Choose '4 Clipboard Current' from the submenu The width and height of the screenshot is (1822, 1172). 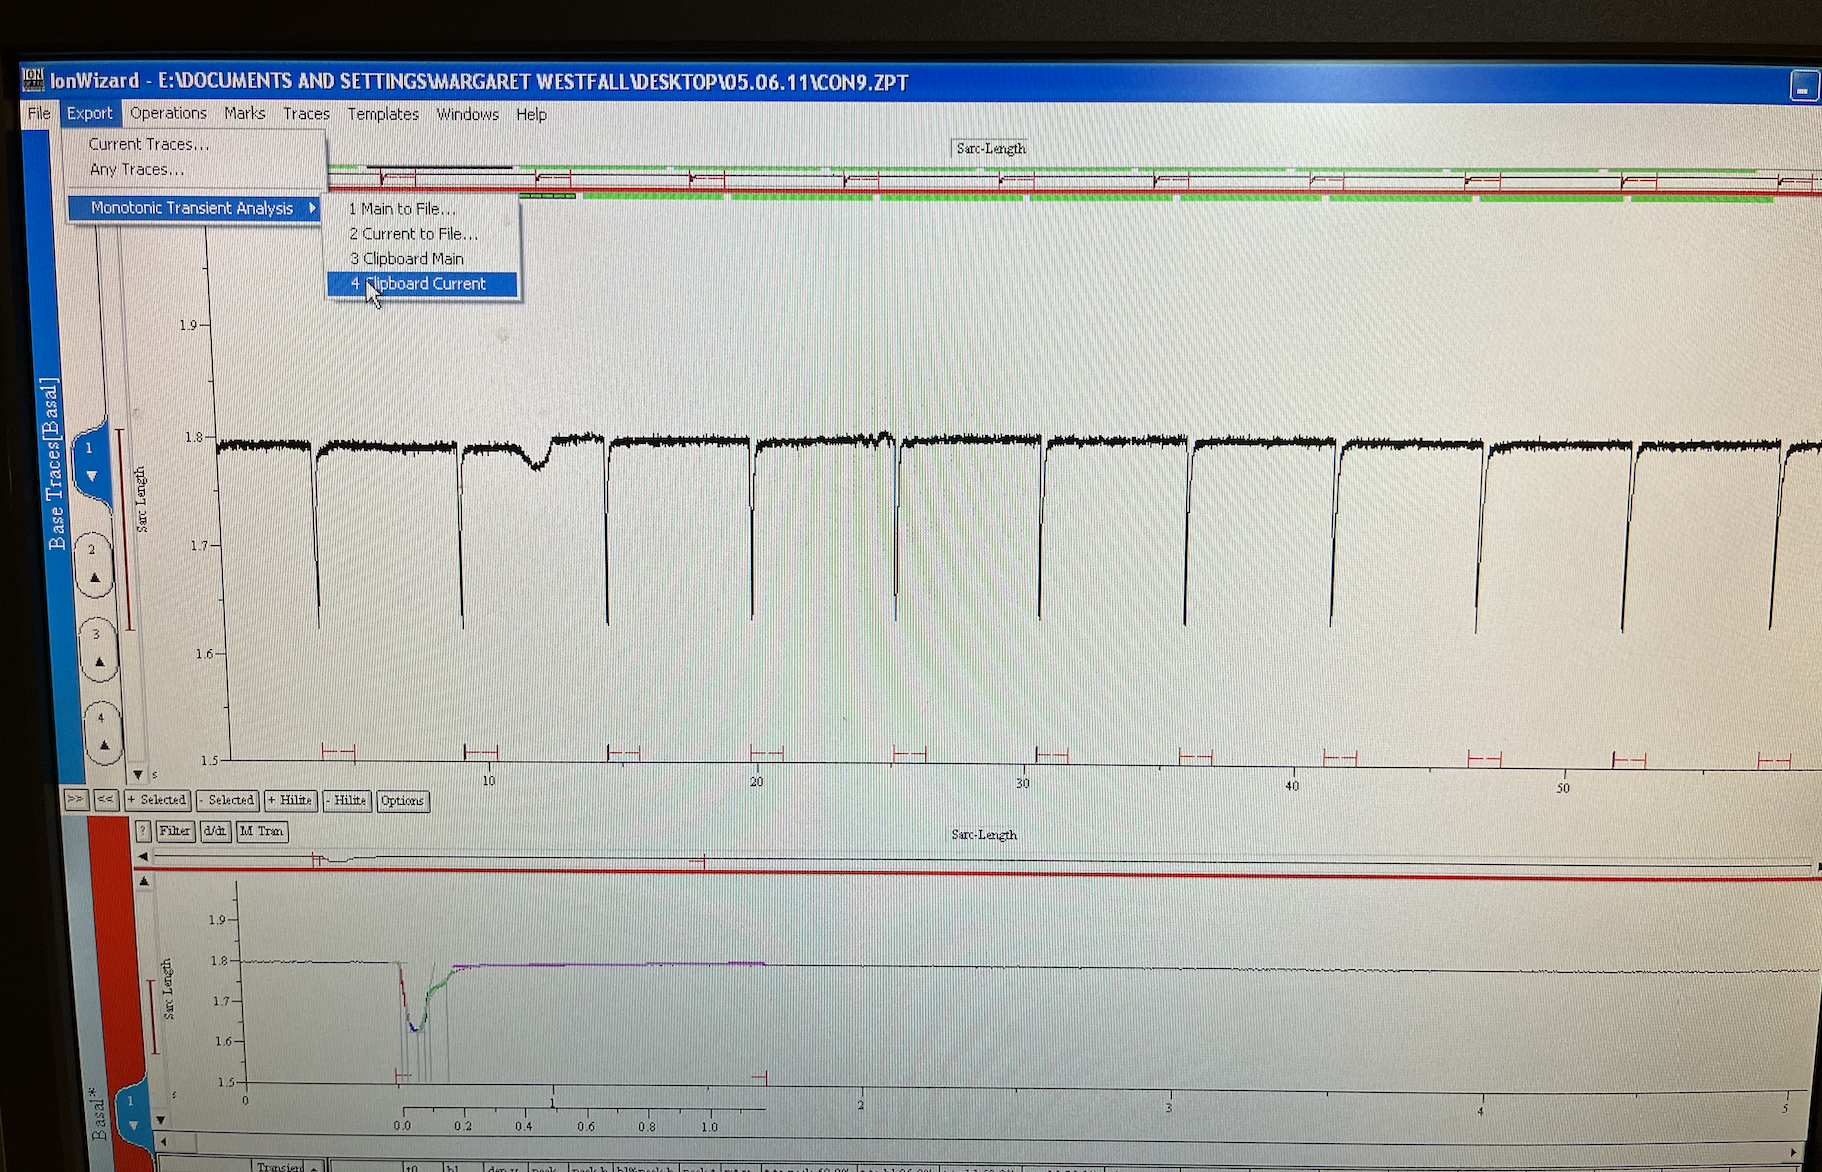pyautogui.click(x=422, y=284)
